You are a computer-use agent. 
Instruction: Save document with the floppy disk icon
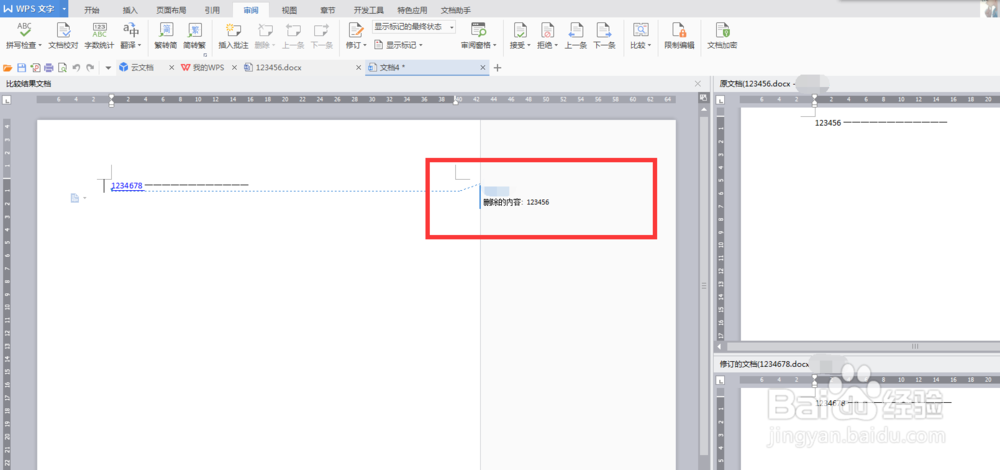click(22, 68)
